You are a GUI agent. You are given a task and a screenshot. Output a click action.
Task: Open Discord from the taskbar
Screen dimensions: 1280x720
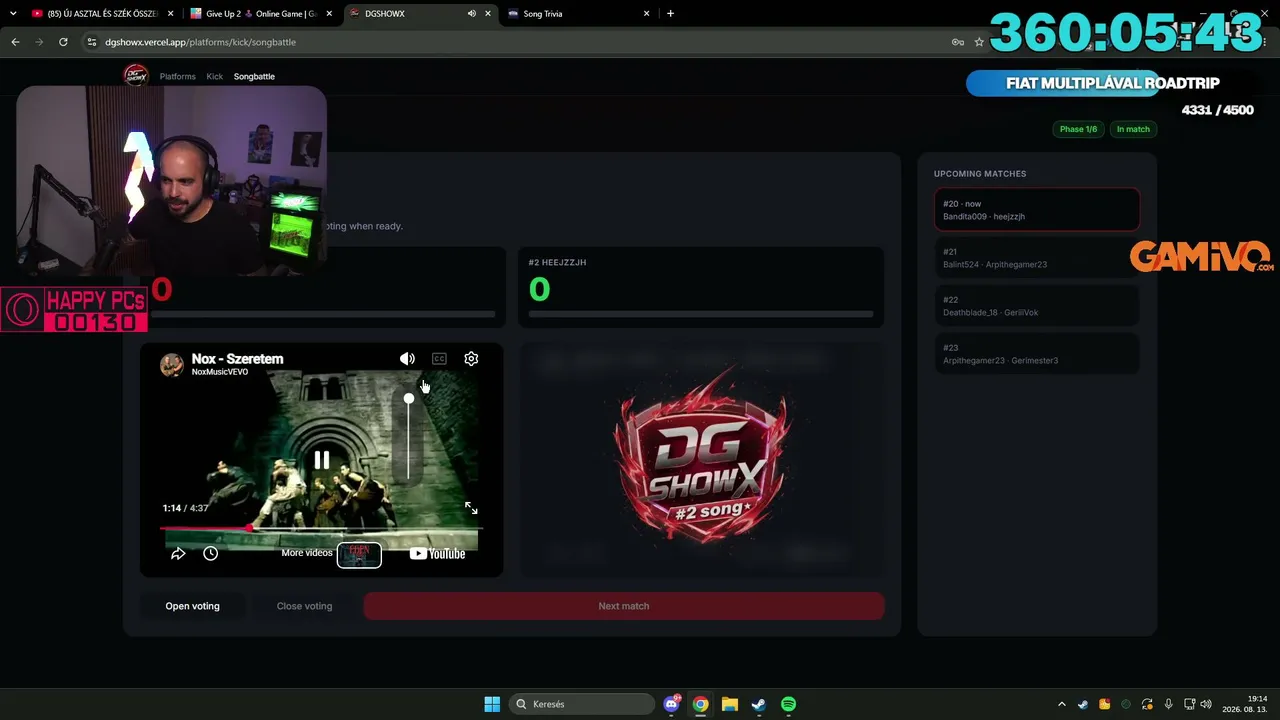click(x=672, y=704)
